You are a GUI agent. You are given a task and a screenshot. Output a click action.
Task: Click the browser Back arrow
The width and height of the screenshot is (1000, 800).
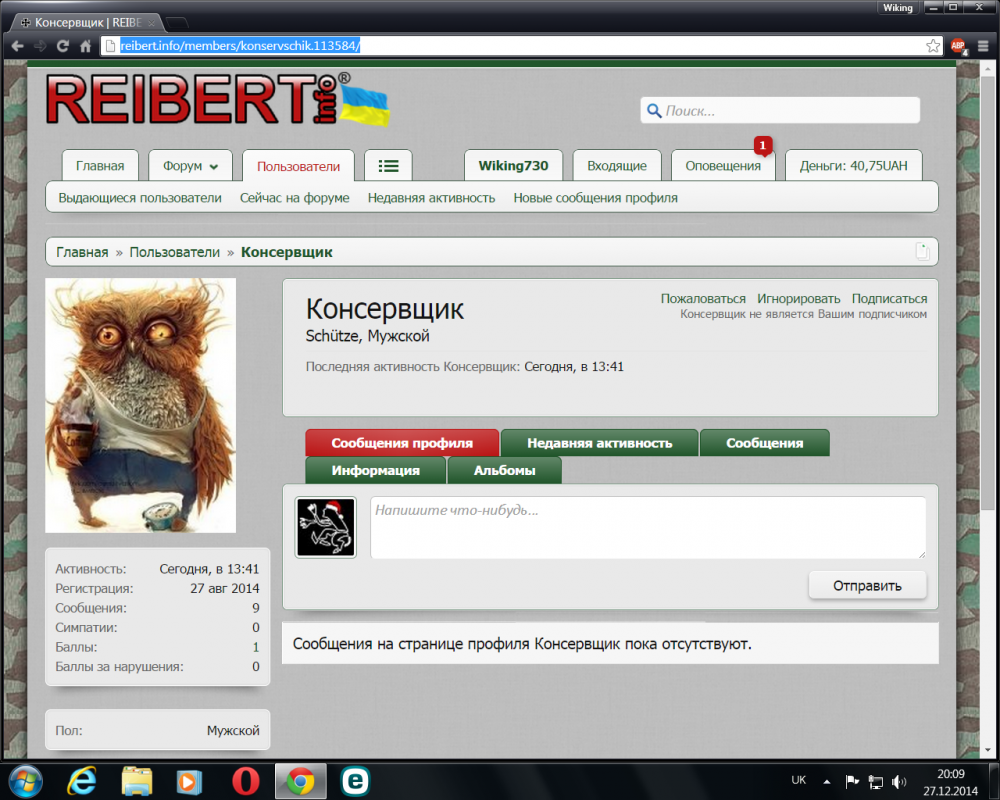point(18,46)
